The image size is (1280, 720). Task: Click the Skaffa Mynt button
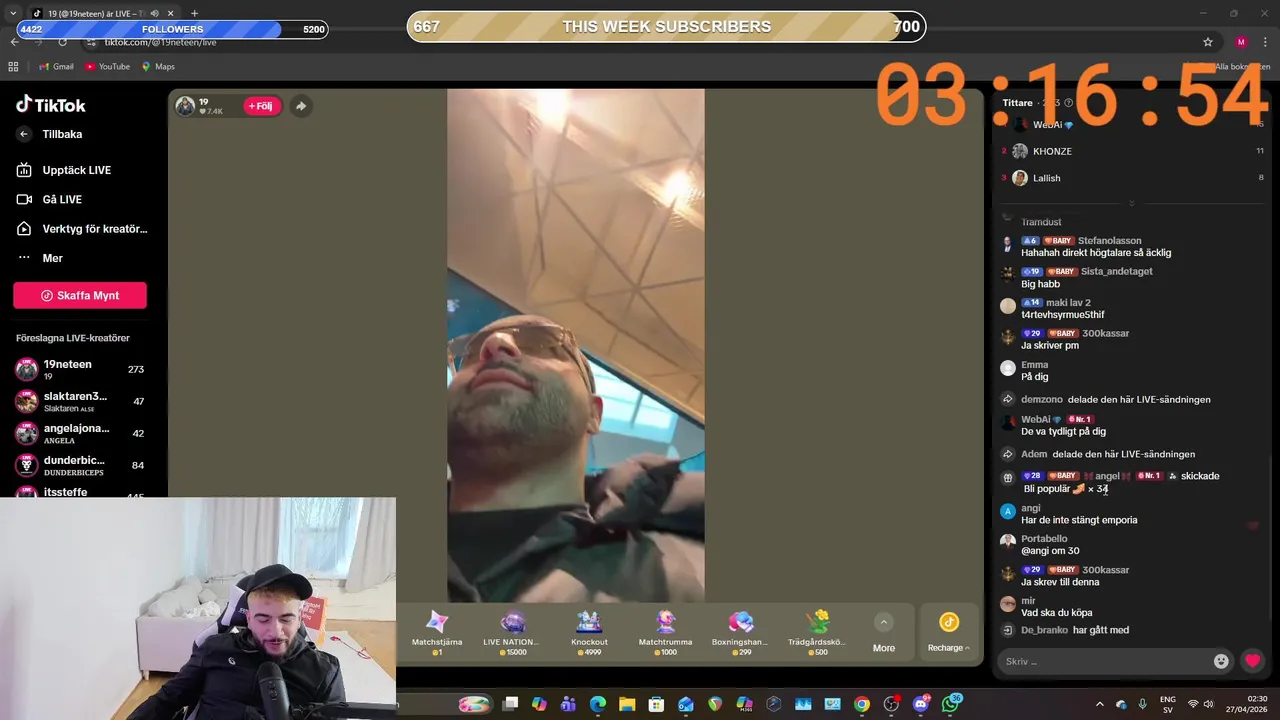point(80,295)
